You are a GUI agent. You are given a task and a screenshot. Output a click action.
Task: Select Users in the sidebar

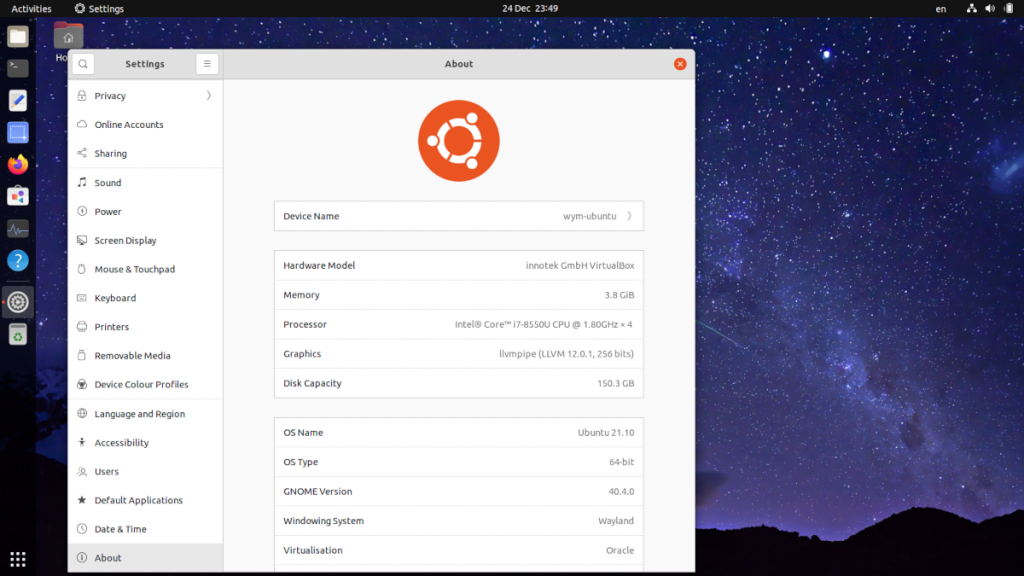pyautogui.click(x=145, y=471)
